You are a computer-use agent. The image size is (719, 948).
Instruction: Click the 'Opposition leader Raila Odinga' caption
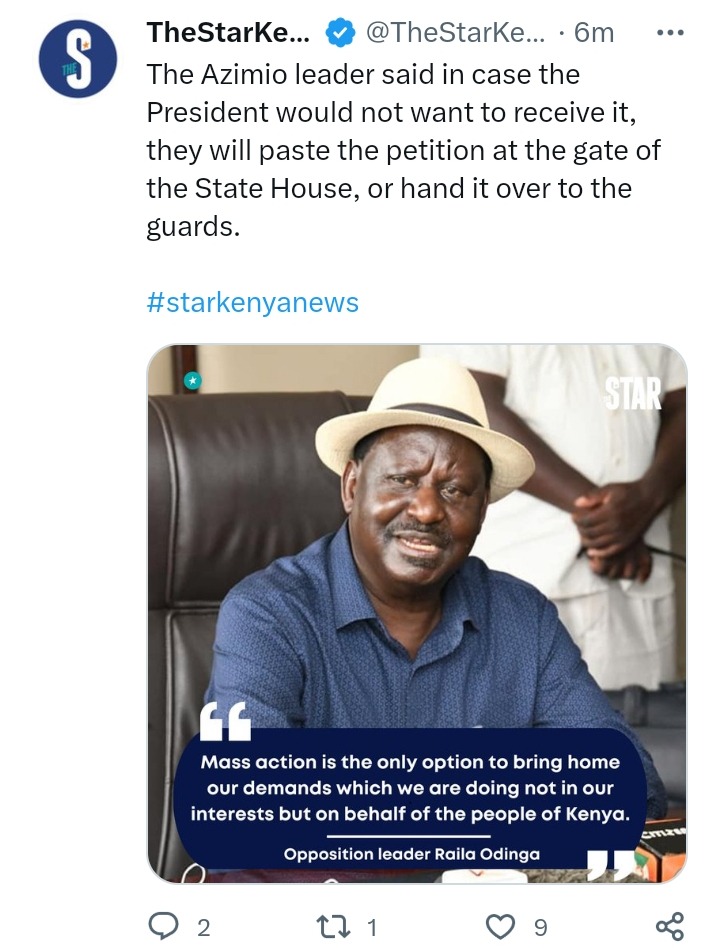coord(412,854)
